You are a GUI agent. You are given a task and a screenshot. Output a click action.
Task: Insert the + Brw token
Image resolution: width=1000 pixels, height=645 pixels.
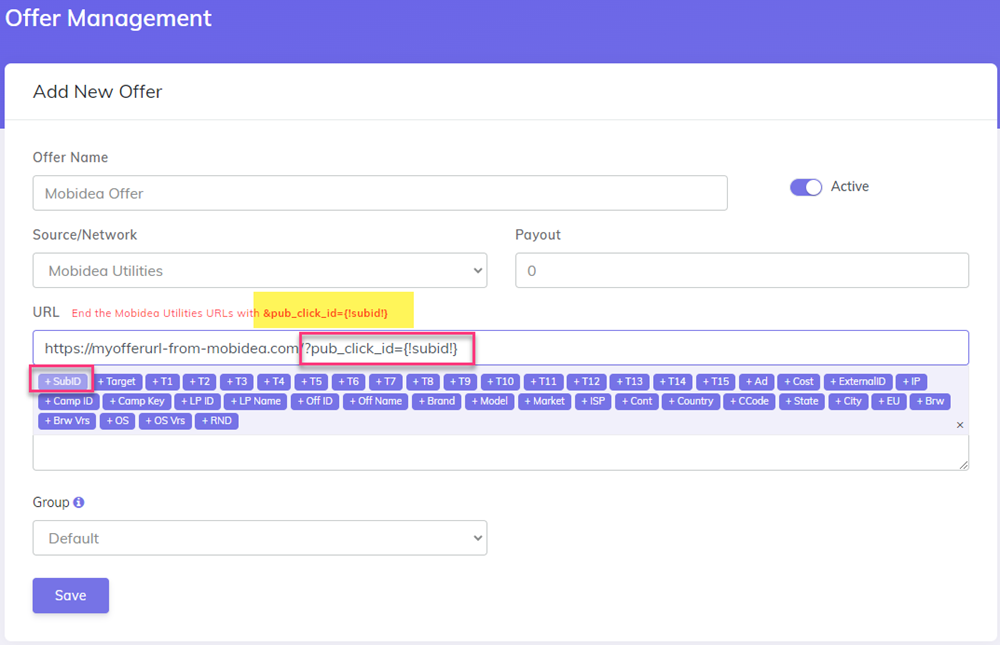930,401
